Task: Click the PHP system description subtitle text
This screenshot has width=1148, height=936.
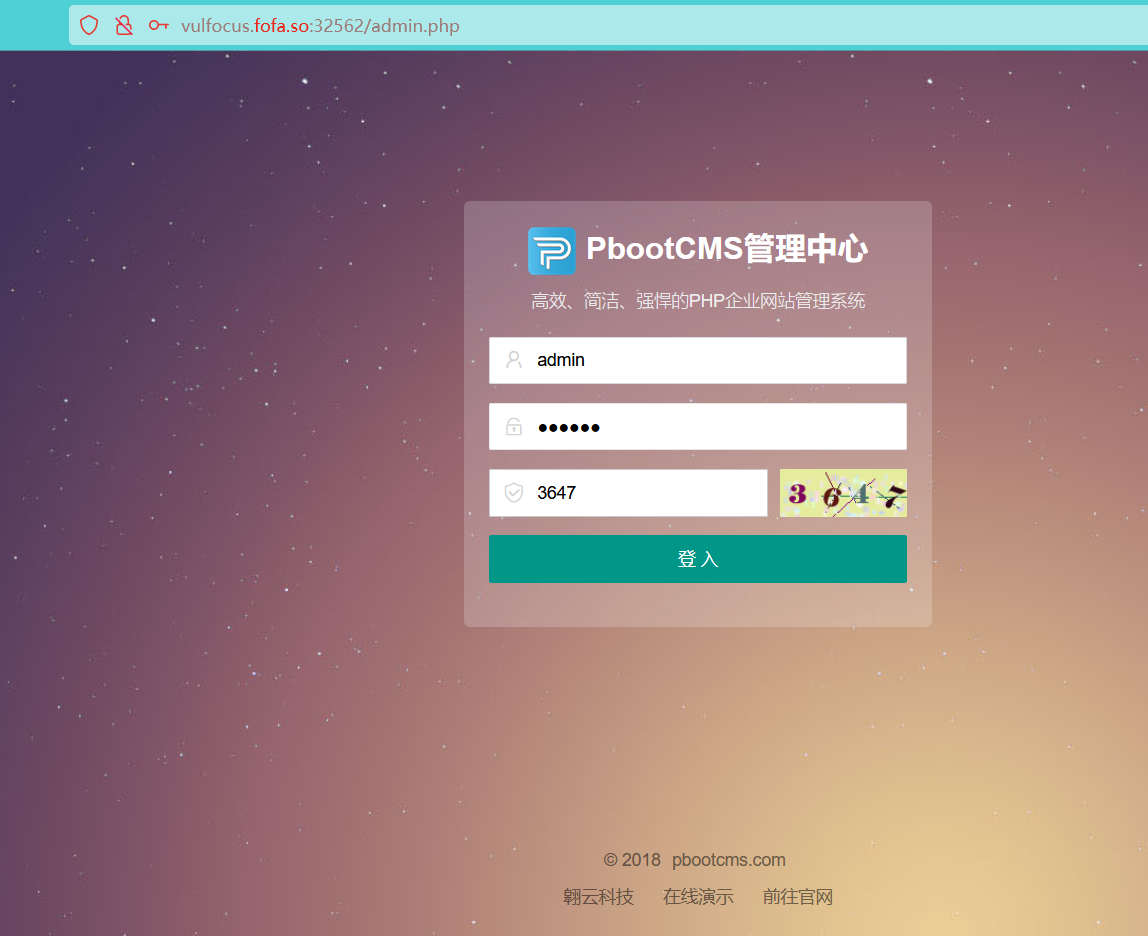Action: click(698, 300)
